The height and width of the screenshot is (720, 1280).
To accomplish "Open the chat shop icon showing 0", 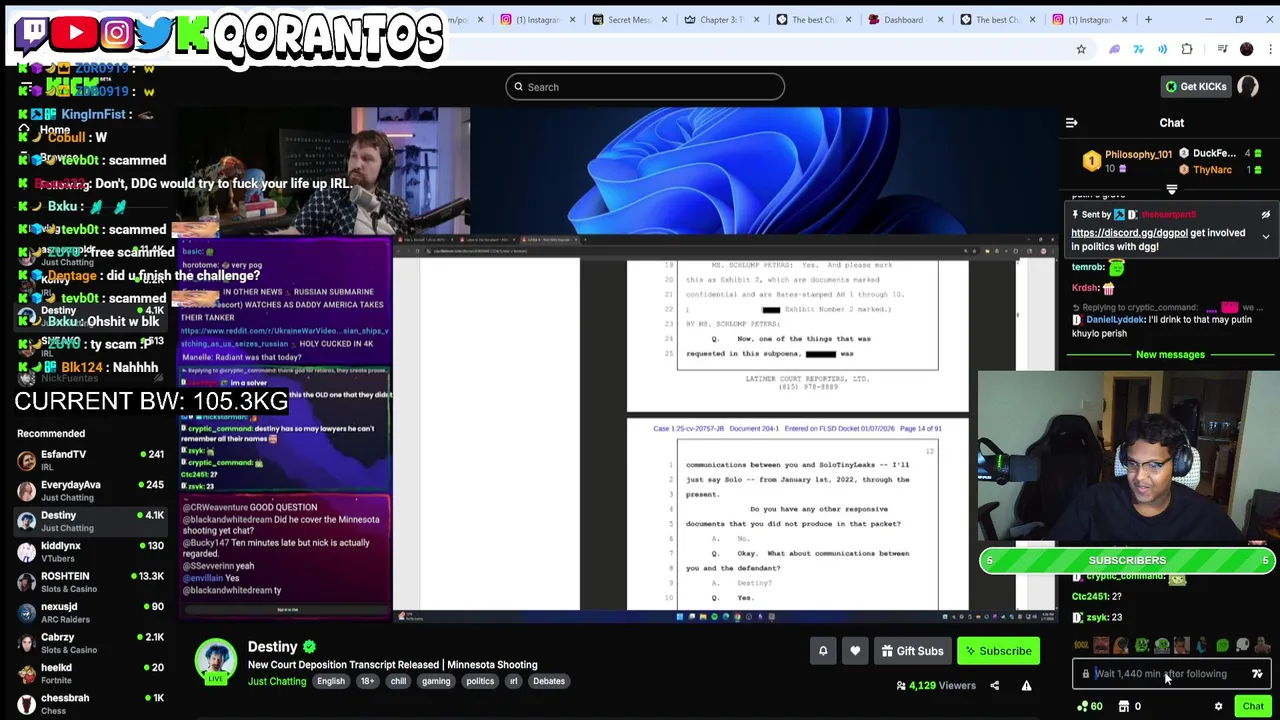I will [x=1129, y=706].
